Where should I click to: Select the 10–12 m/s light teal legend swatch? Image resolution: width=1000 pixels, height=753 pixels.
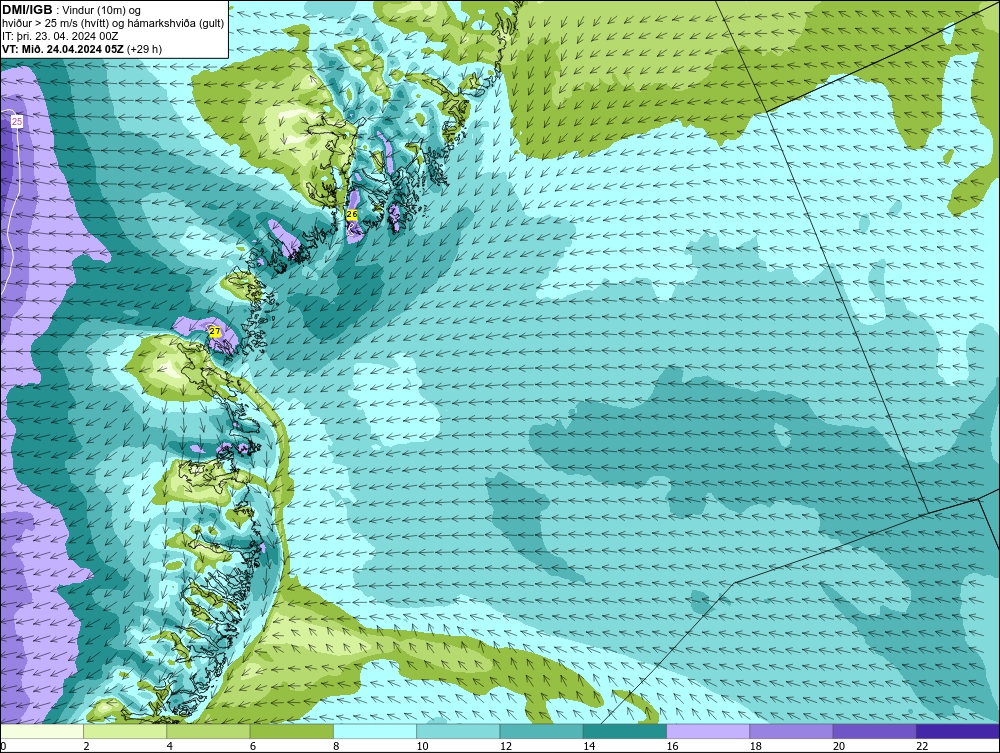tap(458, 731)
